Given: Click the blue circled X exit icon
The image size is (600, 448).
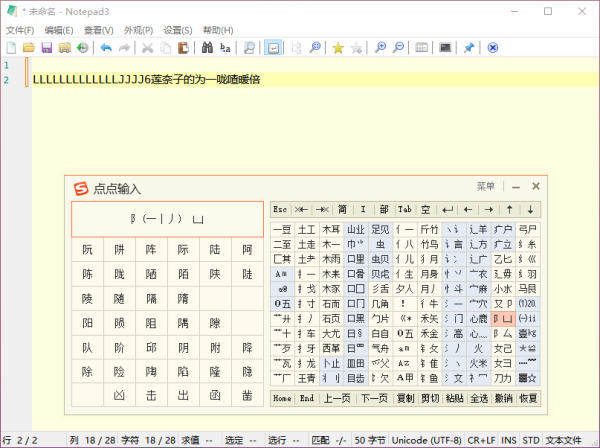Looking at the screenshot, I should [492, 48].
